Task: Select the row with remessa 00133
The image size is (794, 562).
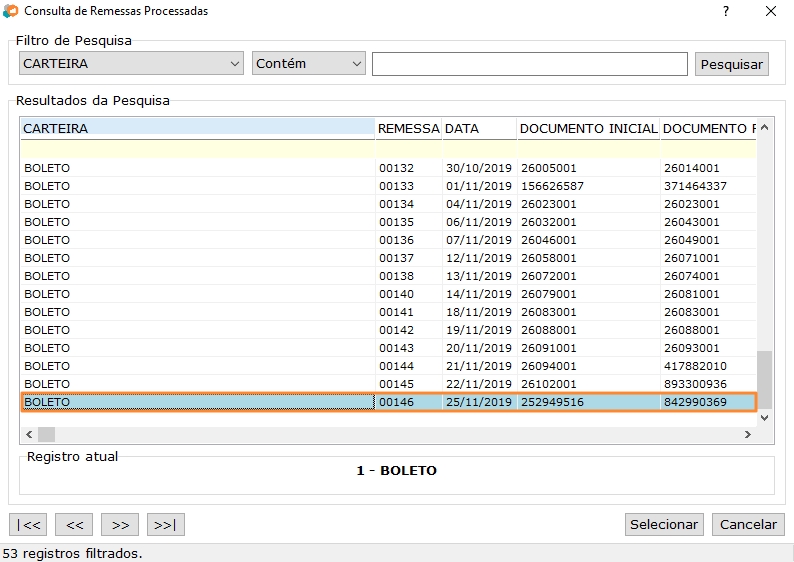Action: 396,186
